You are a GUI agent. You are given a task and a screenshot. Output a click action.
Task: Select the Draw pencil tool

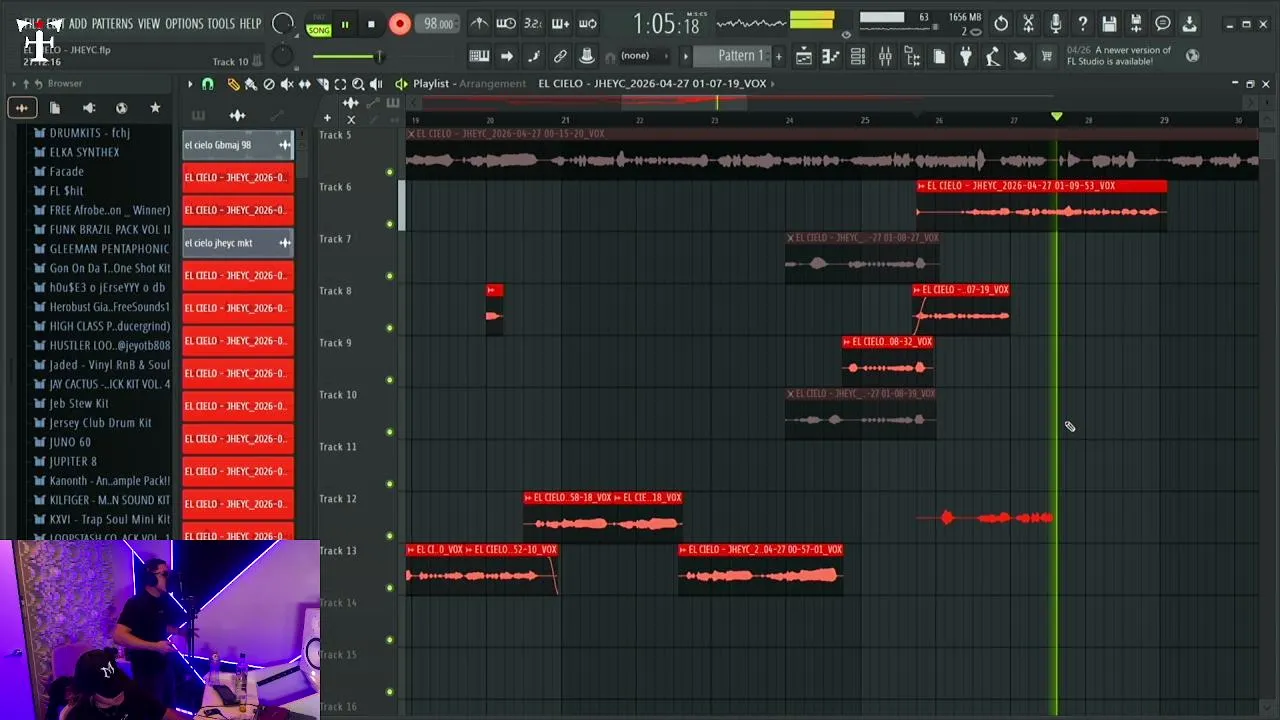coord(233,84)
